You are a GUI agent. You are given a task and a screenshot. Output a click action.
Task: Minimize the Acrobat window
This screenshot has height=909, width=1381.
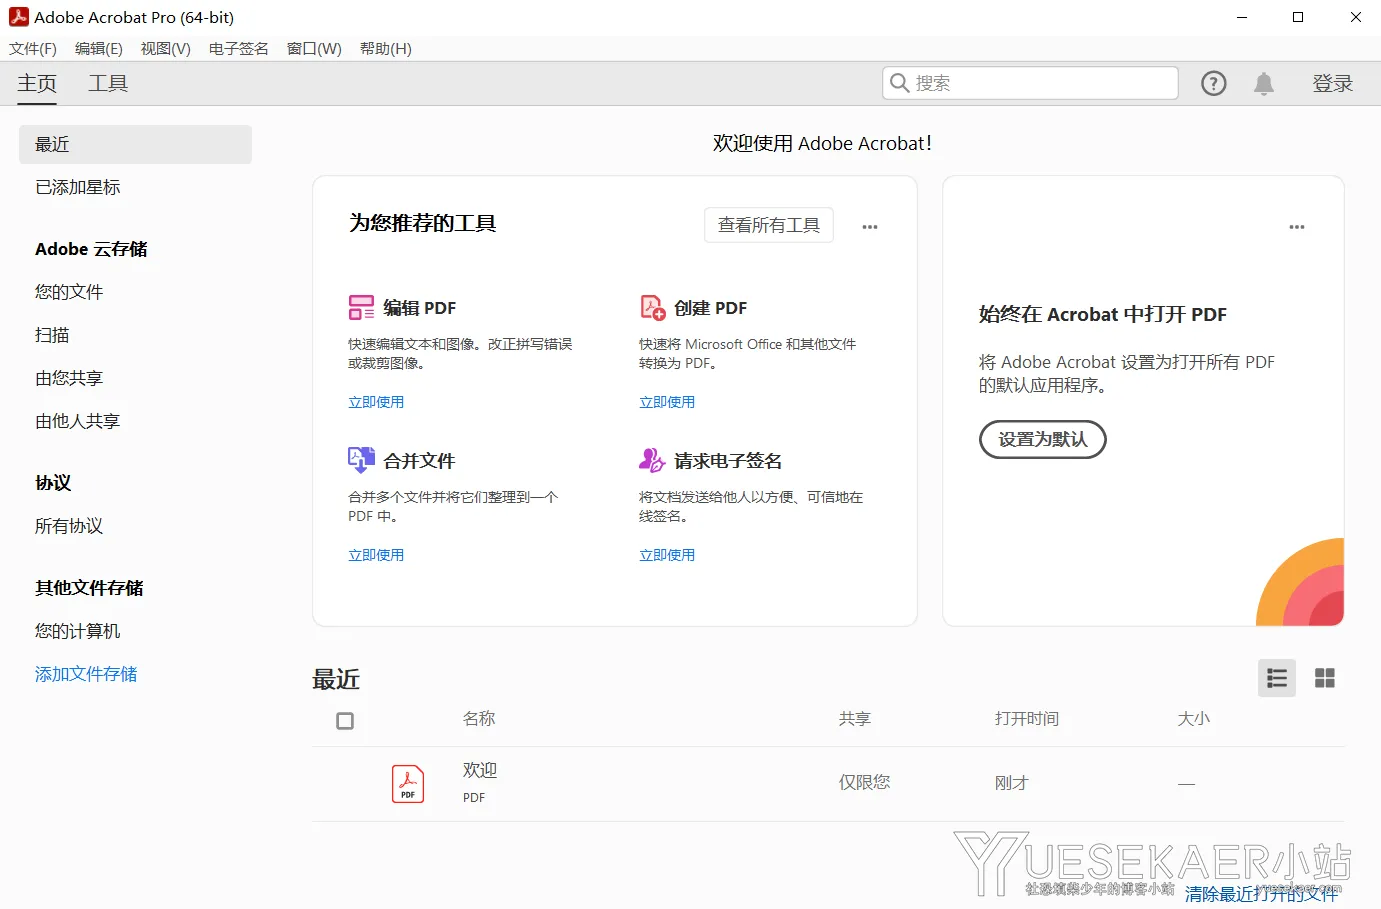pyautogui.click(x=1242, y=17)
